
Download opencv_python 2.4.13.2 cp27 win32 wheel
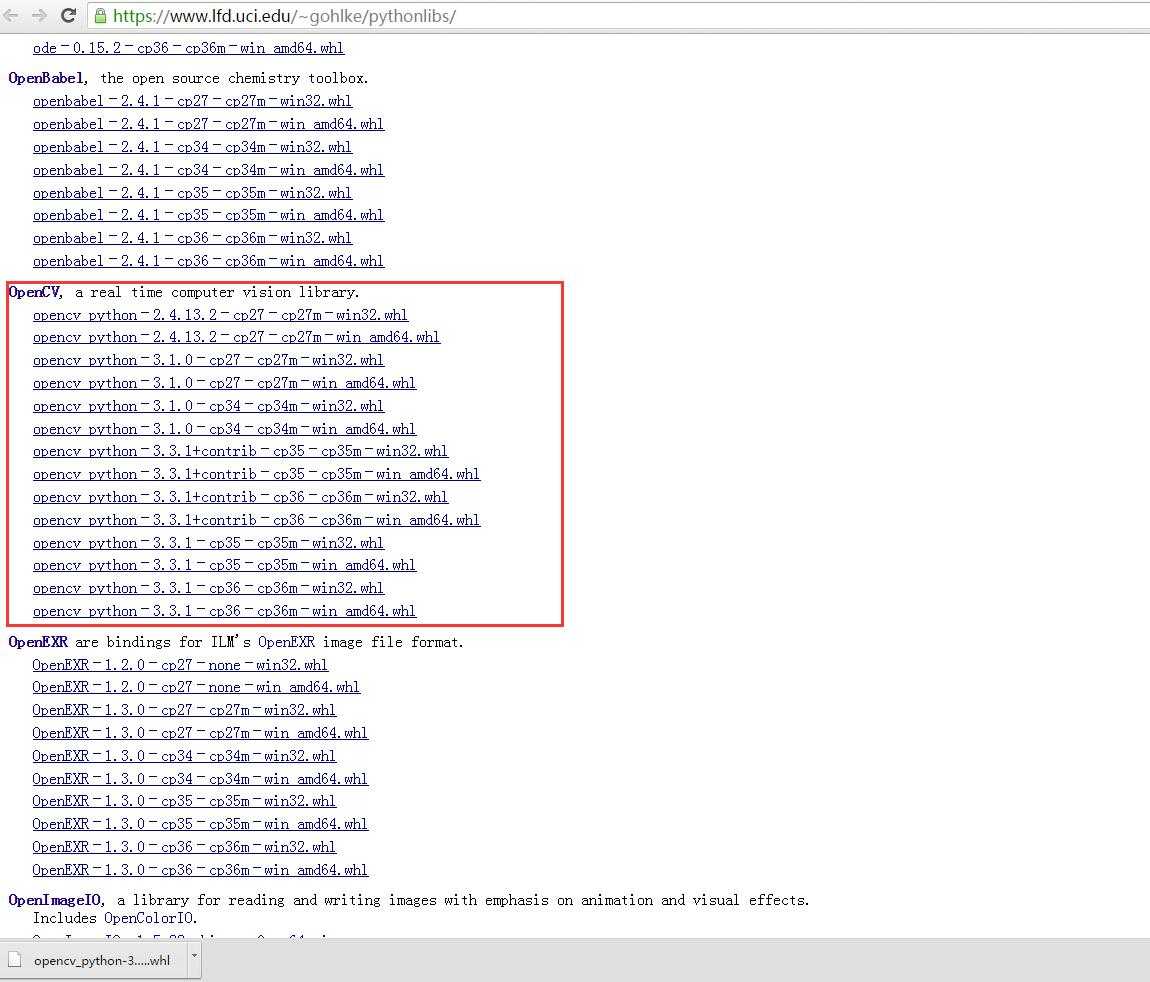pyautogui.click(x=220, y=315)
